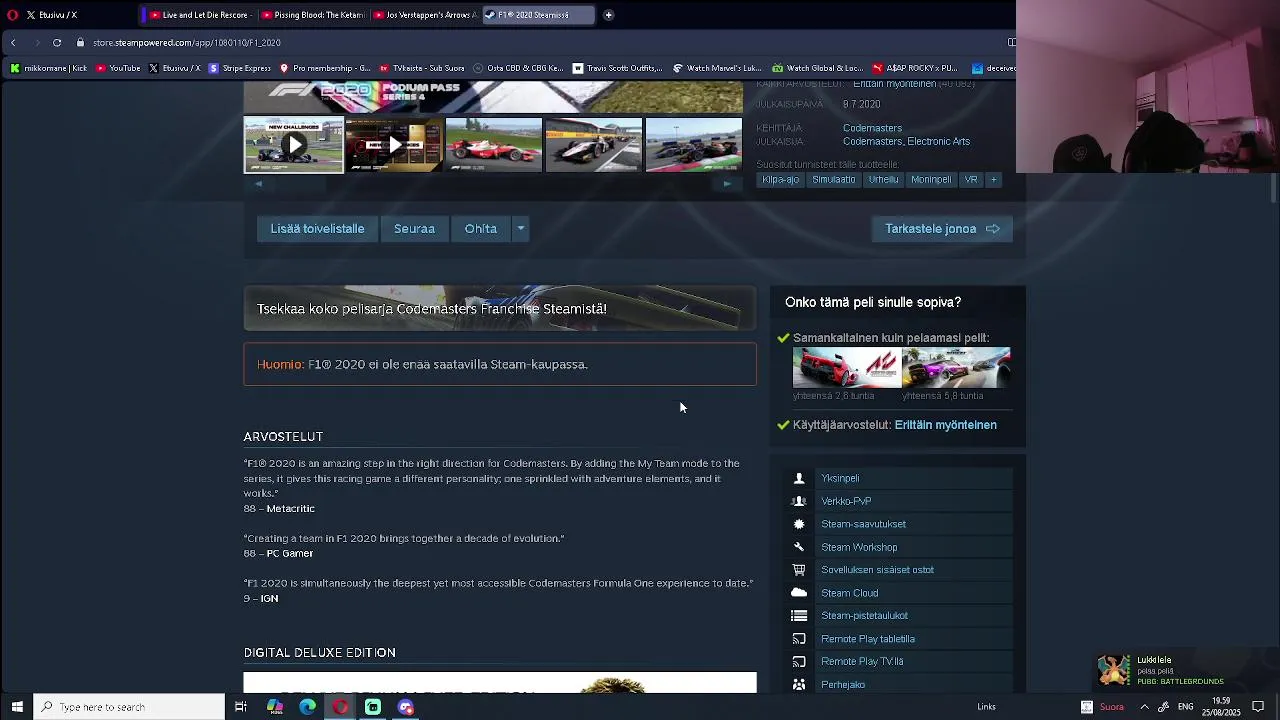Viewport: 1280px width, 720px height.
Task: Open the Jos Verstappen's Arrows tab
Action: point(423,15)
